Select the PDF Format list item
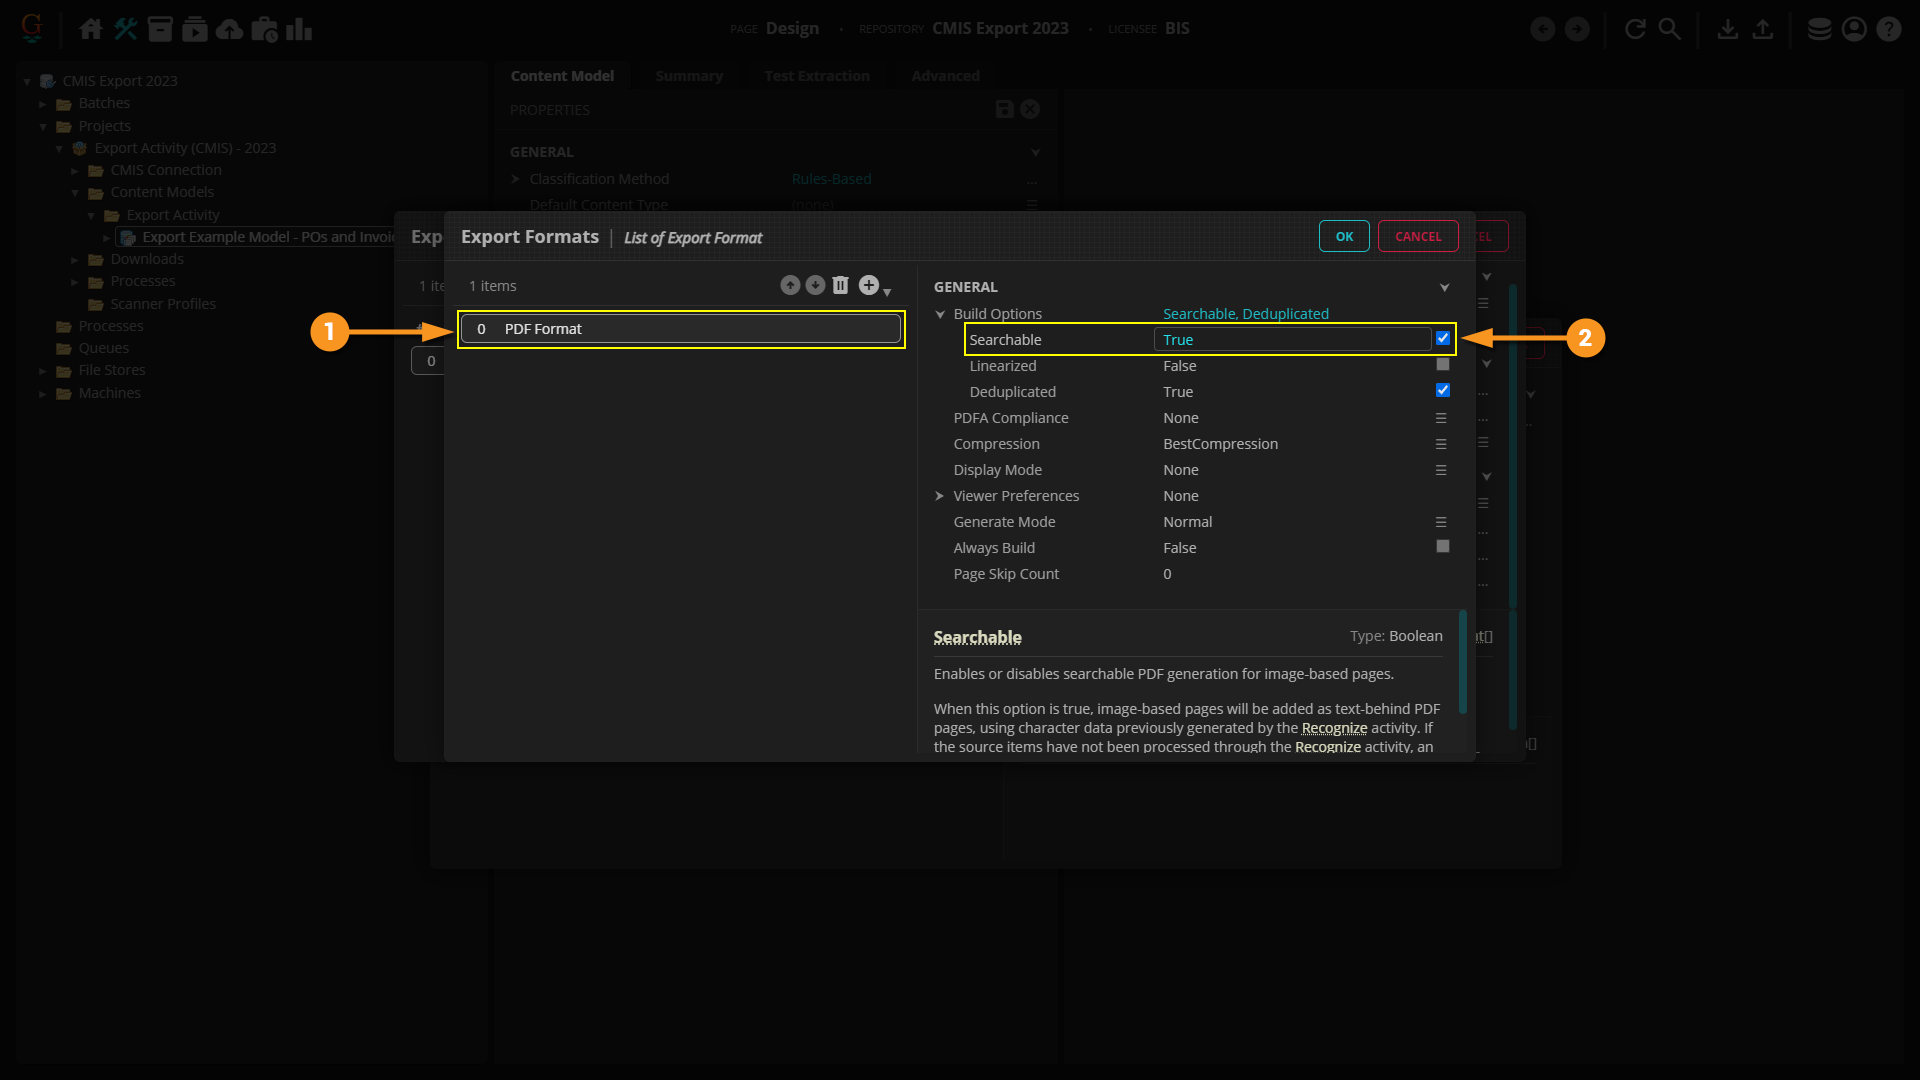The image size is (1920, 1080). click(x=680, y=329)
